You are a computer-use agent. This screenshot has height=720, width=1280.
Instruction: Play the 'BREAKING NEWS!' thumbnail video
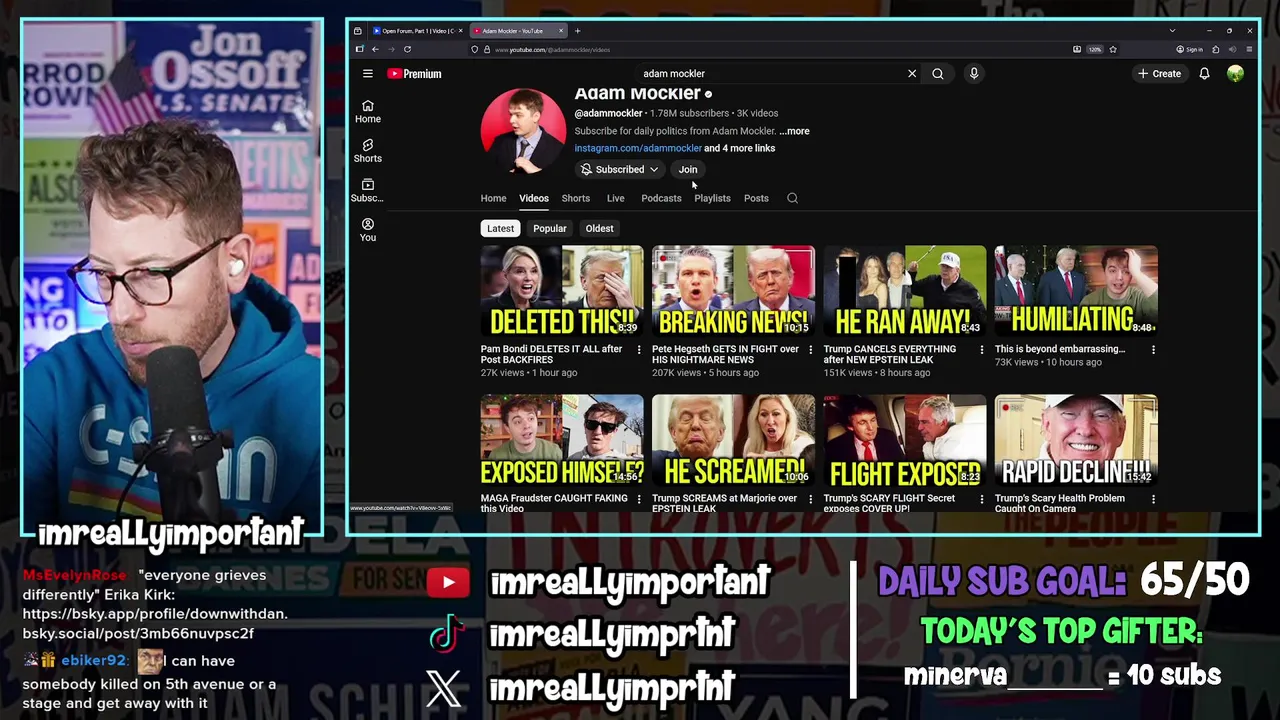[733, 291]
